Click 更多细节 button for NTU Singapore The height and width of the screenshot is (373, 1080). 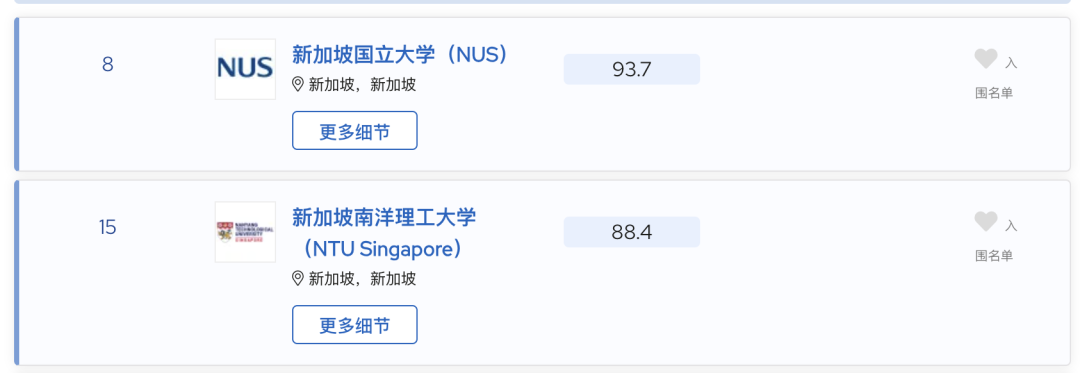coord(355,324)
